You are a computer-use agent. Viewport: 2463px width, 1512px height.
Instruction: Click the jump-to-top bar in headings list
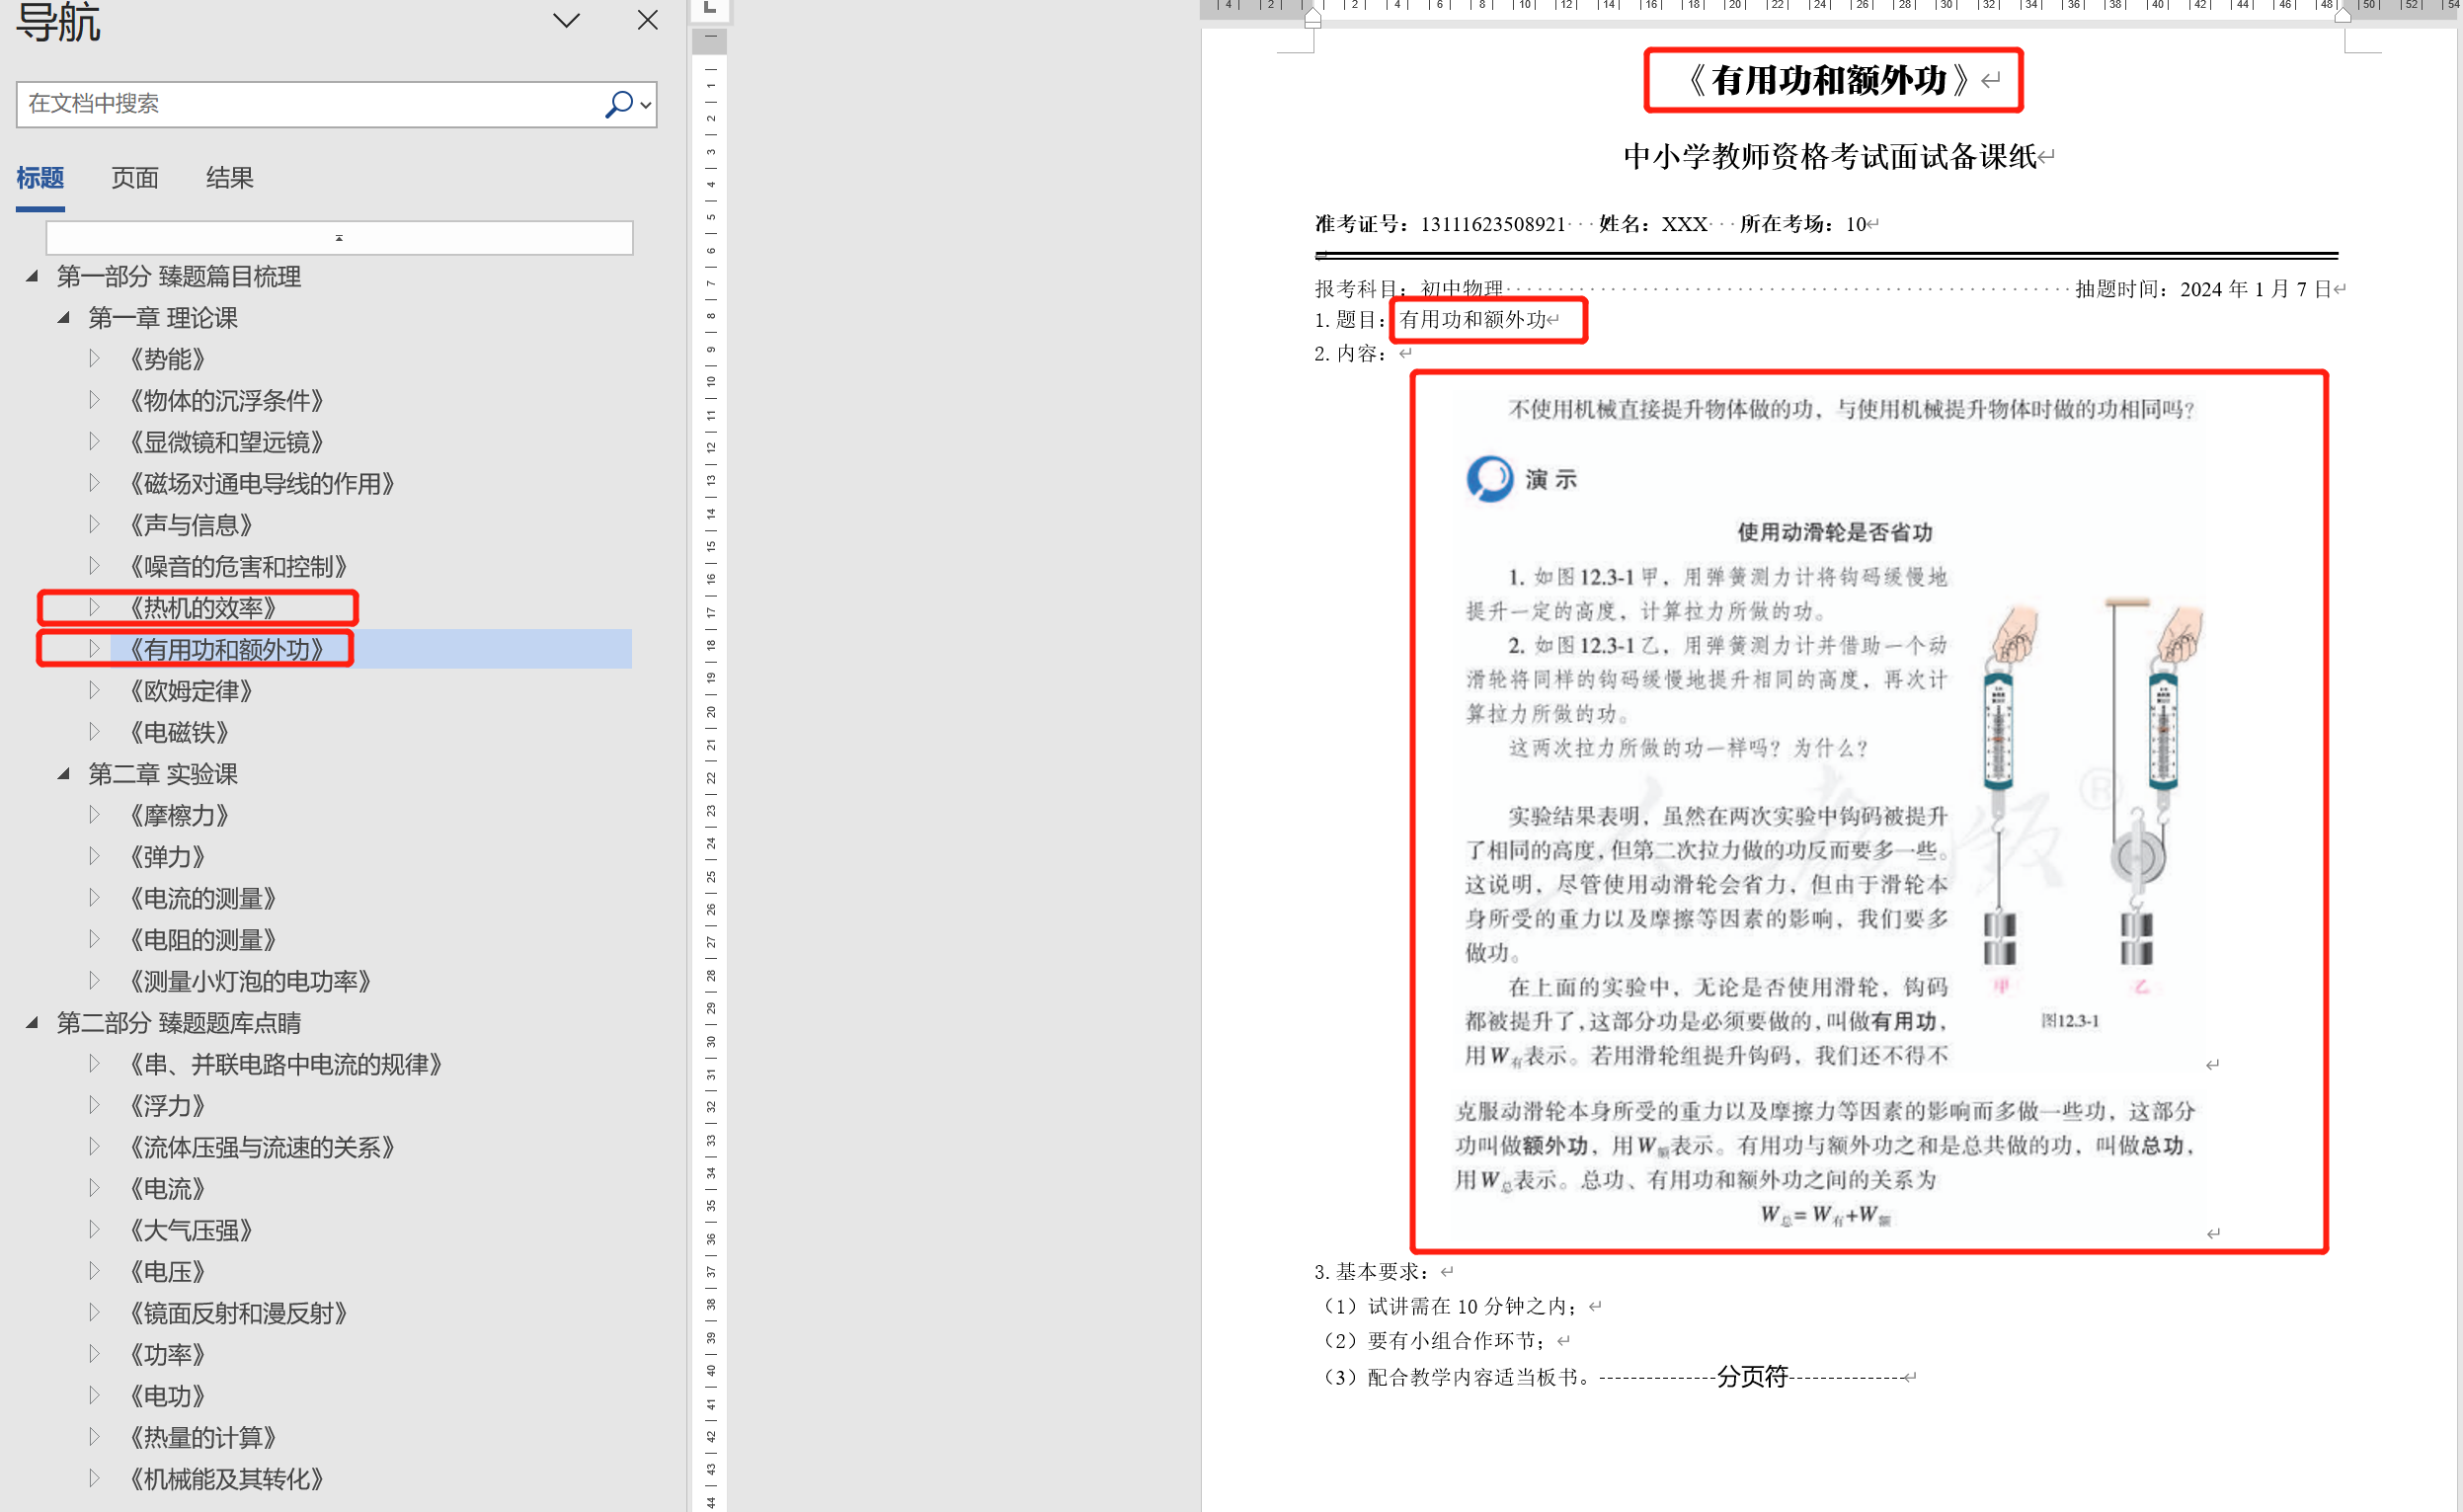tap(339, 238)
